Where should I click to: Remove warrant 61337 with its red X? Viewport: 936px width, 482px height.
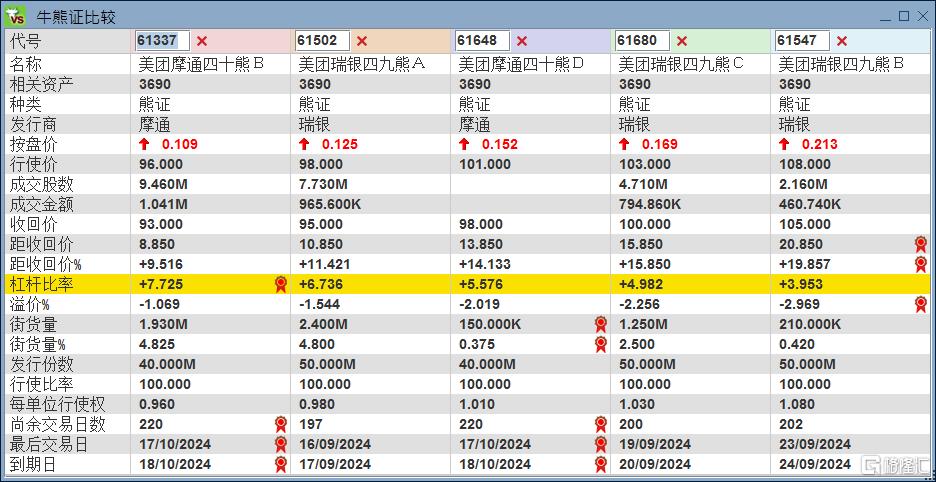[x=202, y=41]
